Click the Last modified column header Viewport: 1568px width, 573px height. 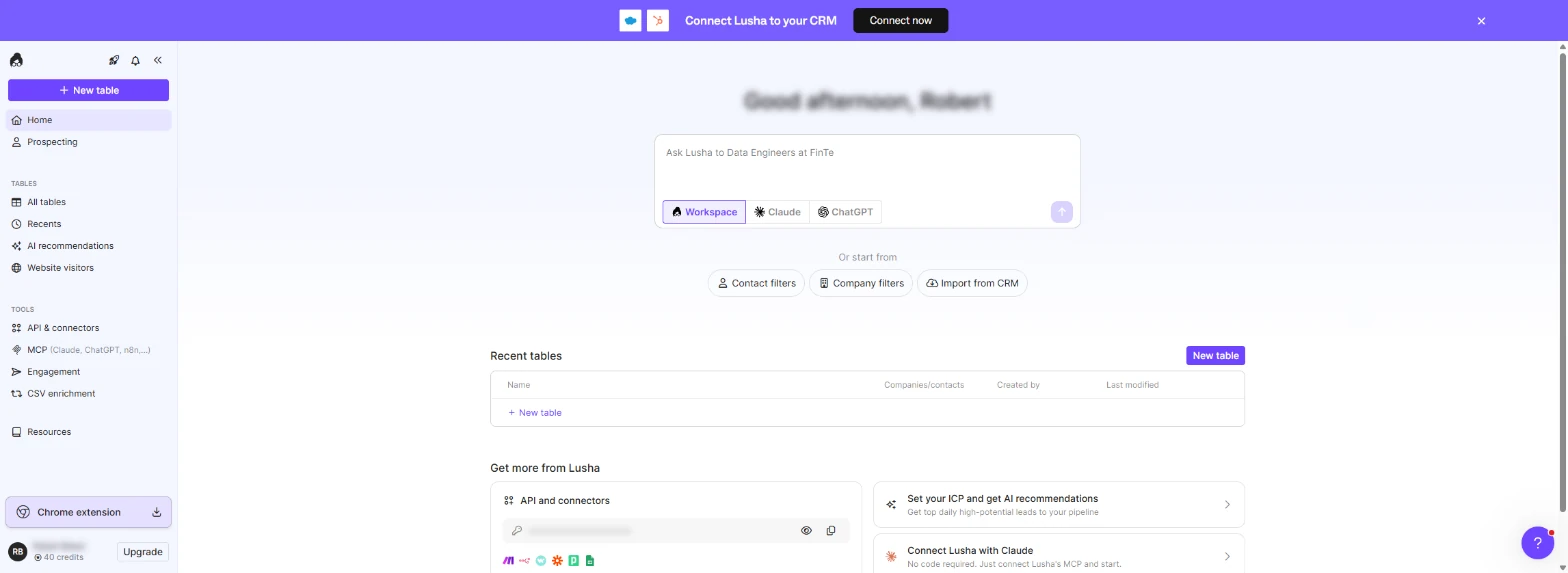click(x=1132, y=385)
